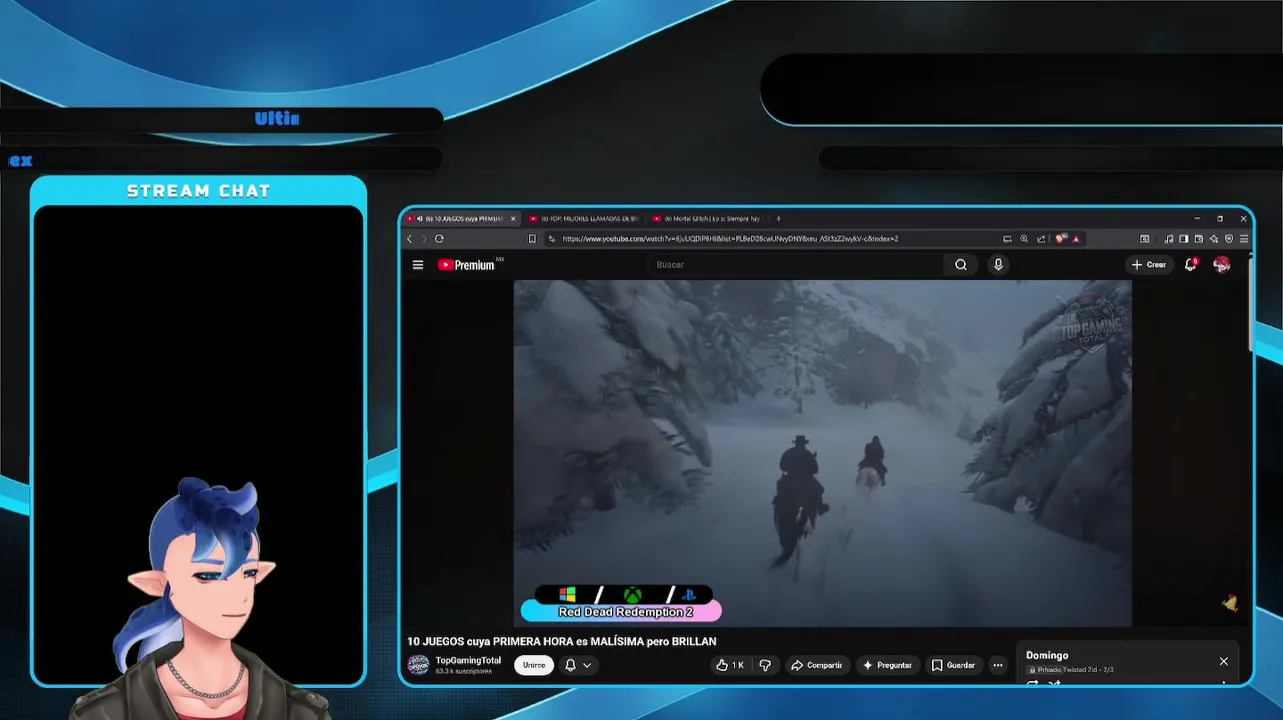
Task: Click the Buscar search field
Action: pos(795,265)
